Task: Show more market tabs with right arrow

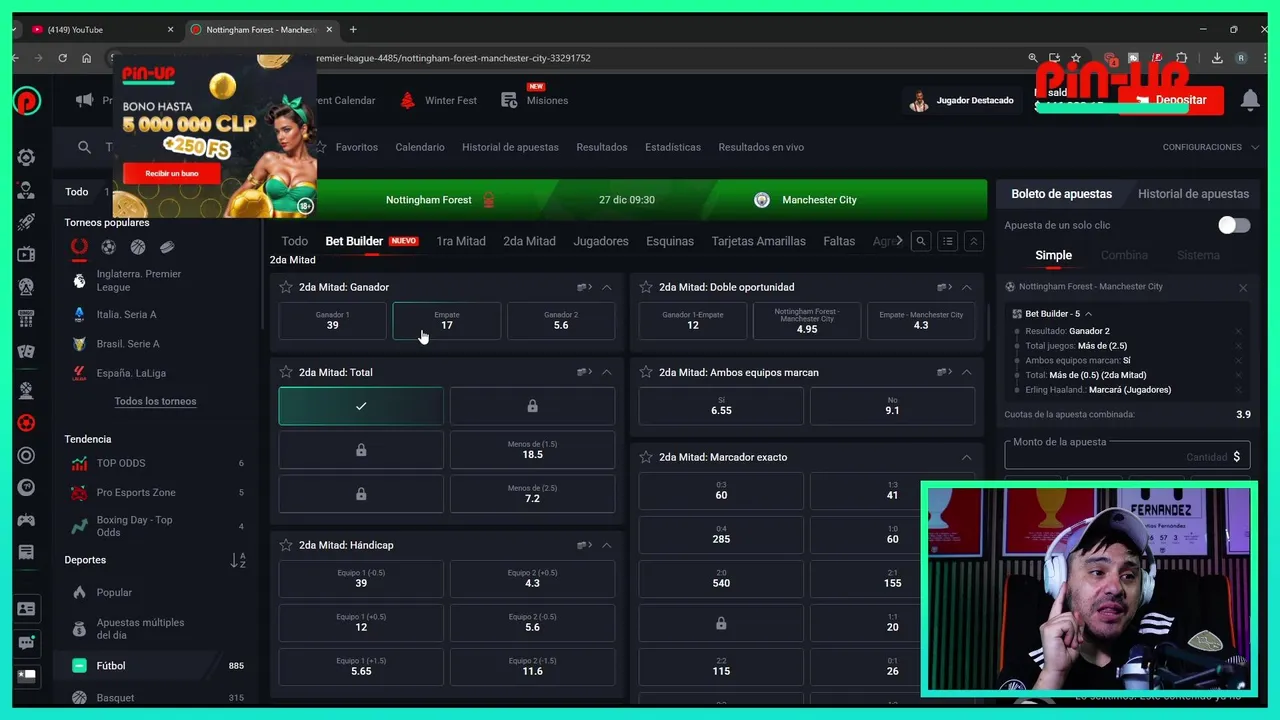Action: (x=899, y=241)
